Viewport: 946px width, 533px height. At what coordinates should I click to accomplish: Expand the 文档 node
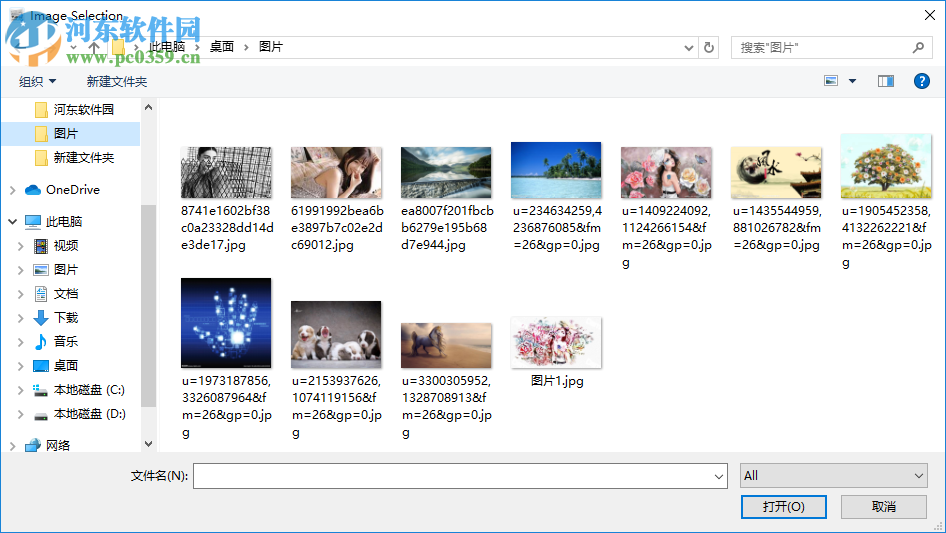point(21,294)
